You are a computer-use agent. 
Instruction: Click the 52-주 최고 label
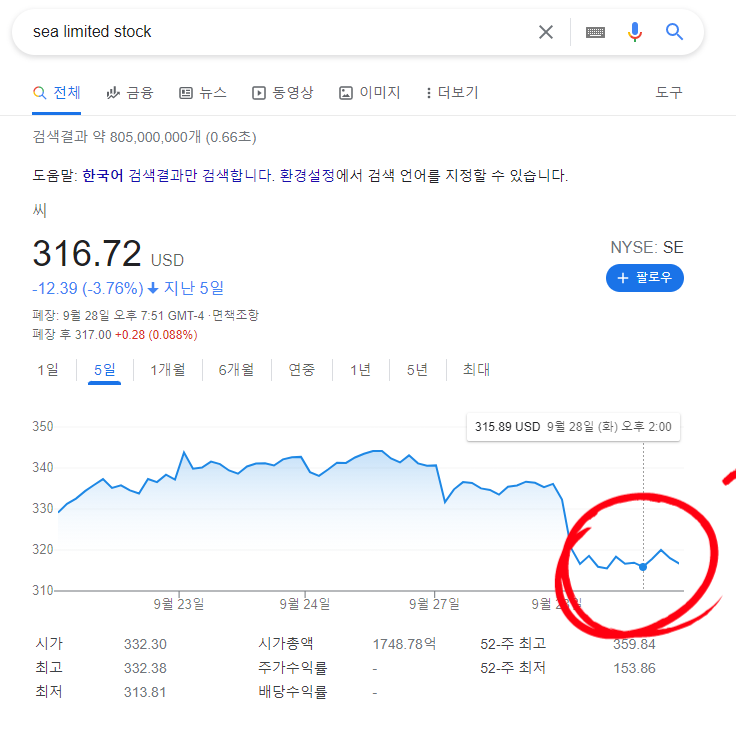[x=513, y=644]
